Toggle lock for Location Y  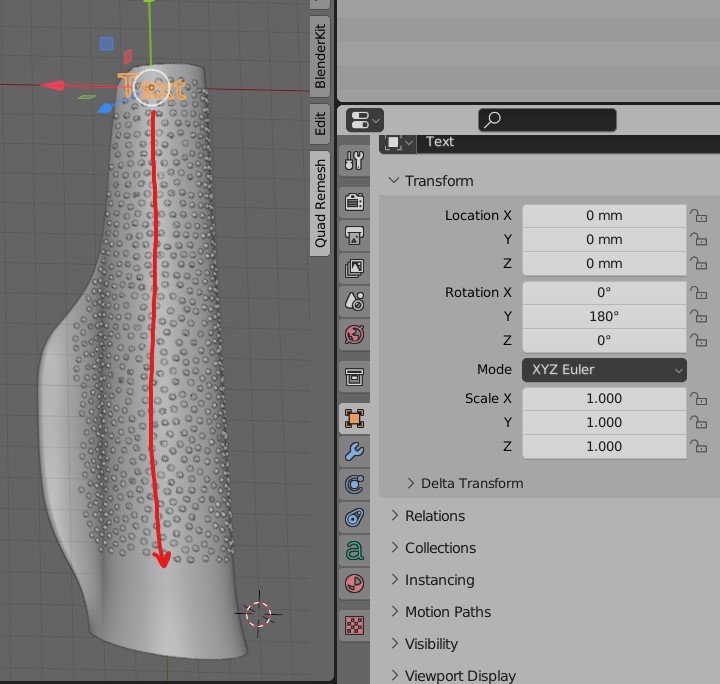698,239
